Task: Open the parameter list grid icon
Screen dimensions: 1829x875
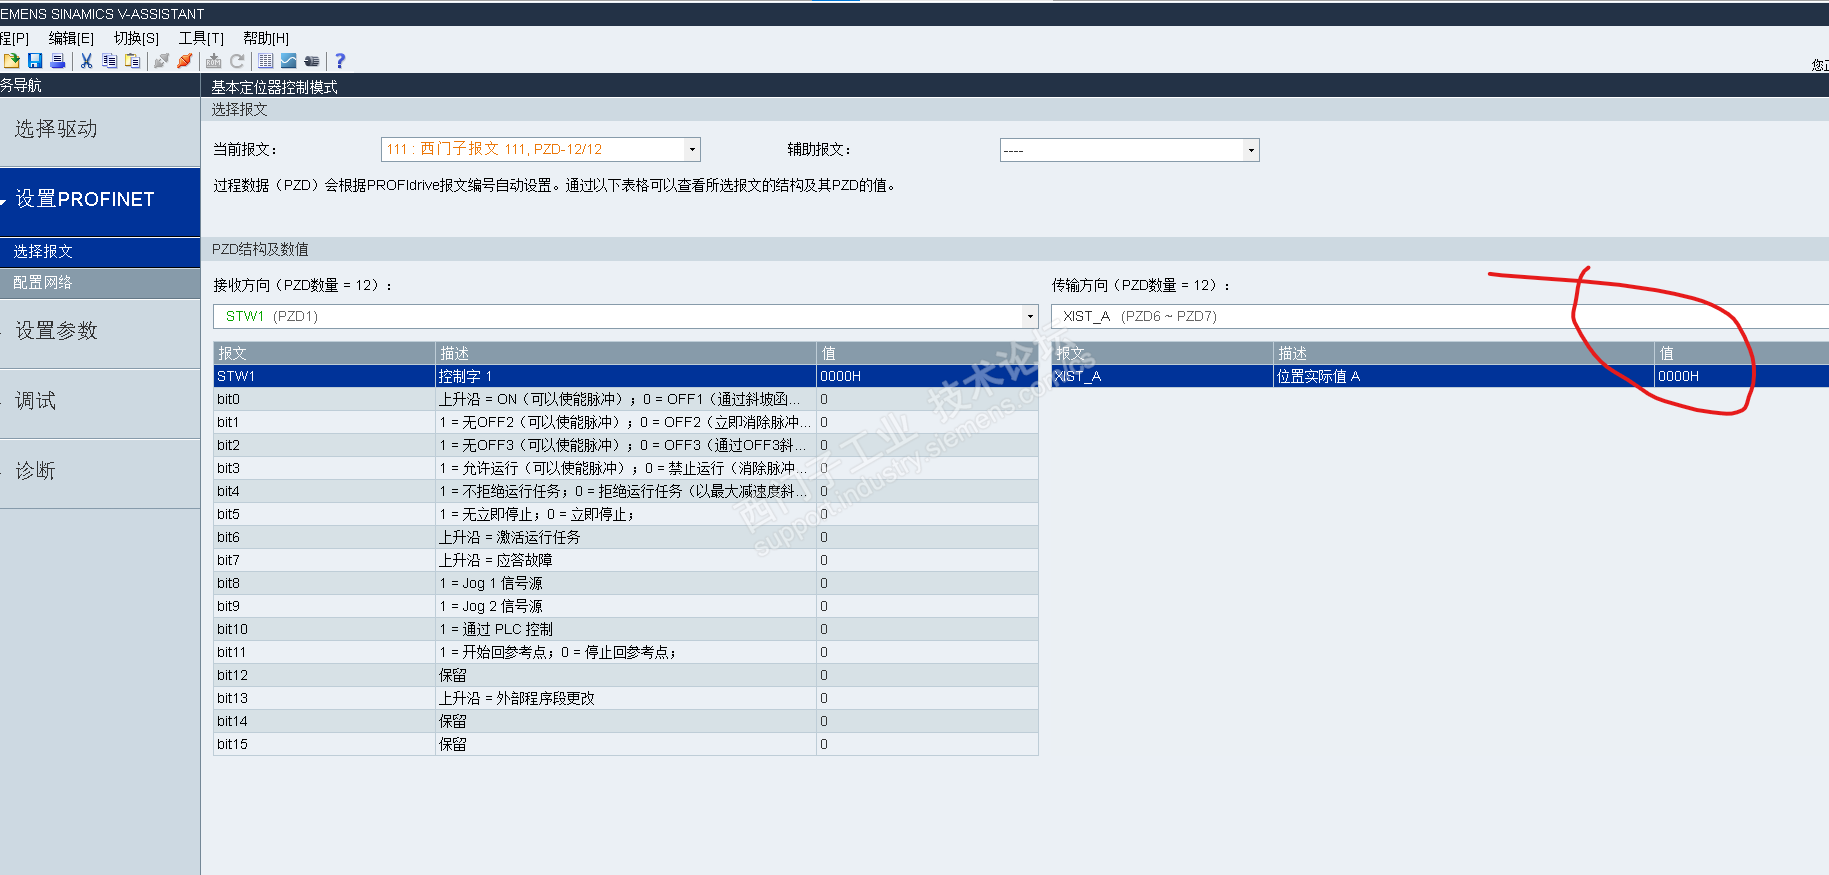Action: pyautogui.click(x=266, y=61)
